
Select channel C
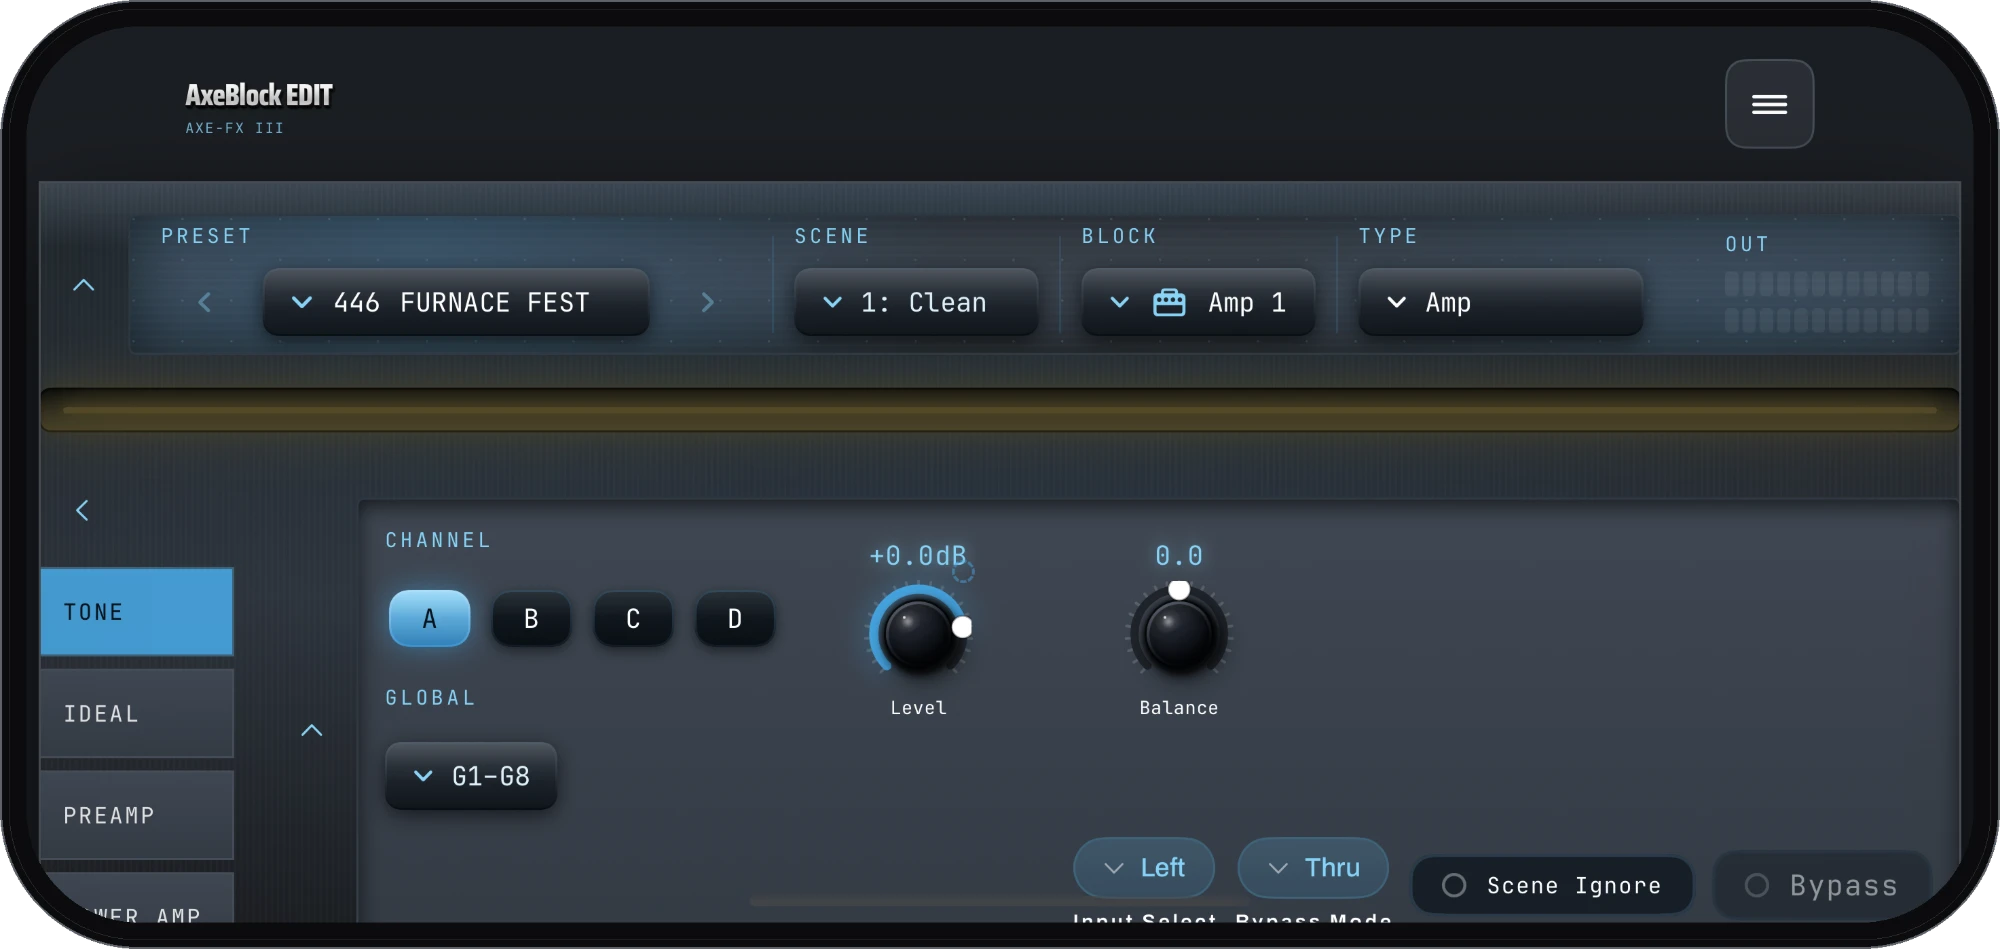pos(633,619)
